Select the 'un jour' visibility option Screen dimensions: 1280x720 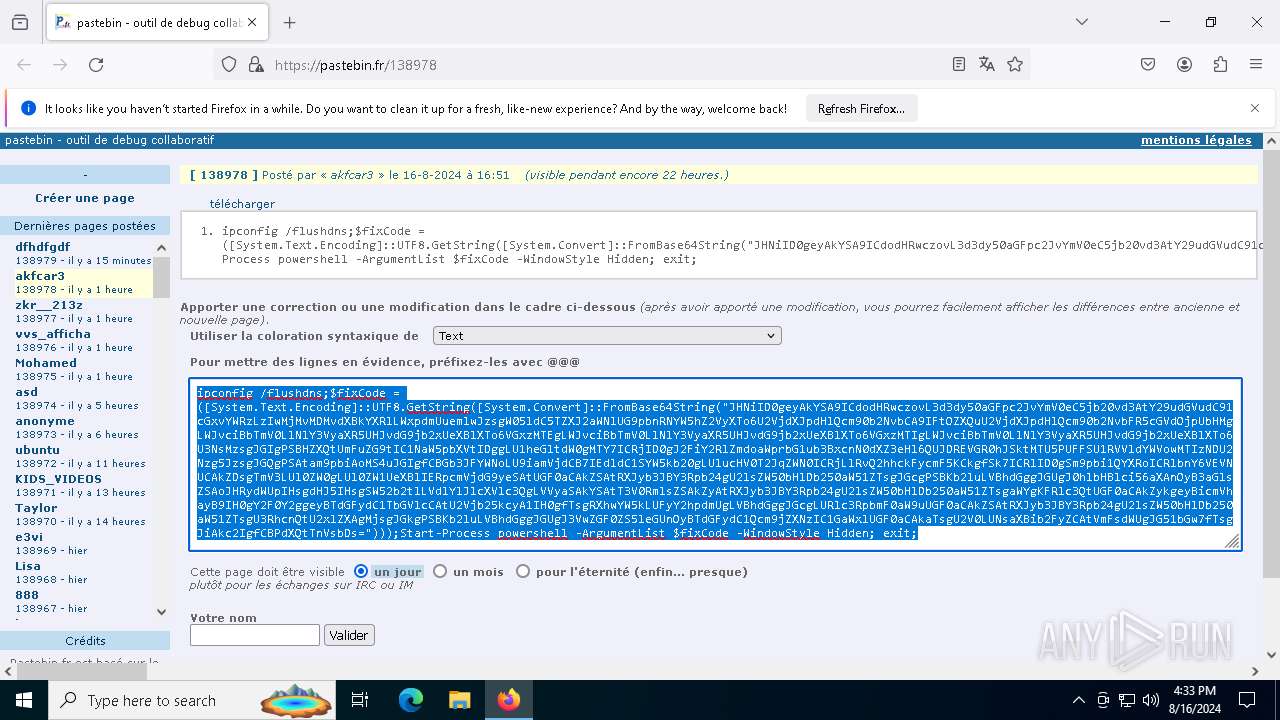[x=362, y=572]
